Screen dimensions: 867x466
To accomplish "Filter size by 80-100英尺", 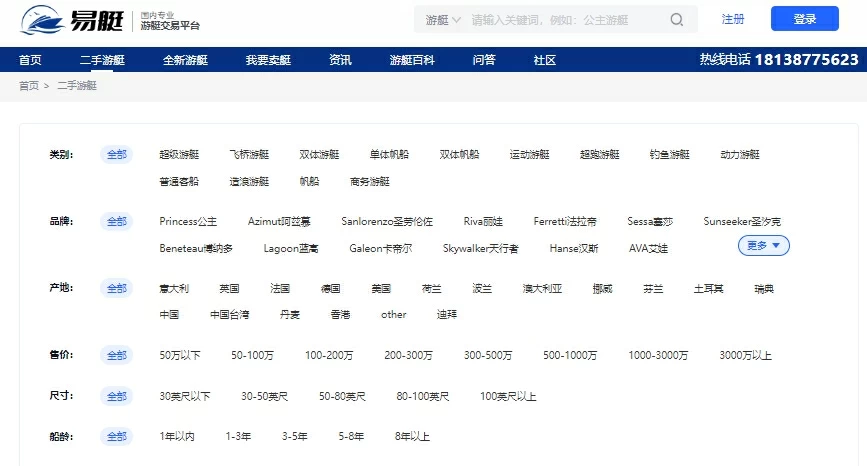I will point(422,396).
